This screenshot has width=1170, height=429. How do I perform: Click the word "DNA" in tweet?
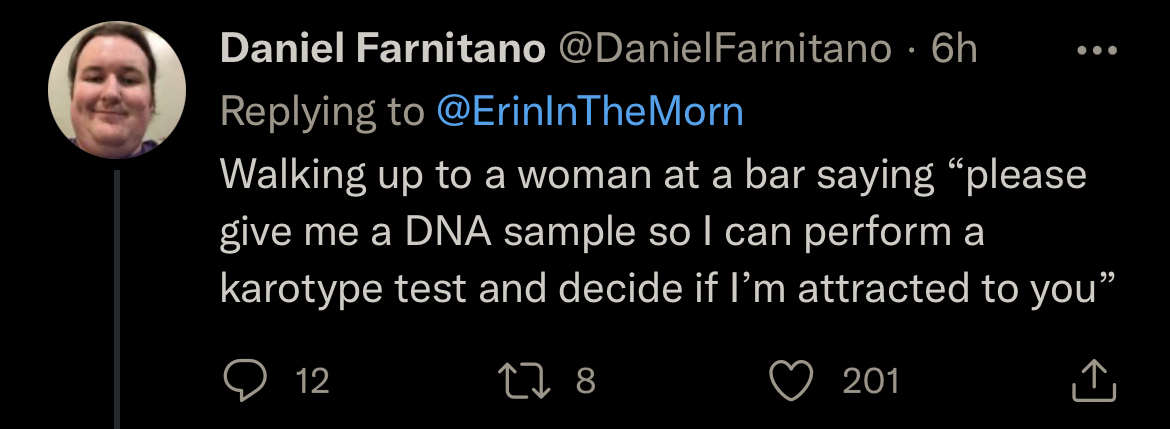pos(448,233)
